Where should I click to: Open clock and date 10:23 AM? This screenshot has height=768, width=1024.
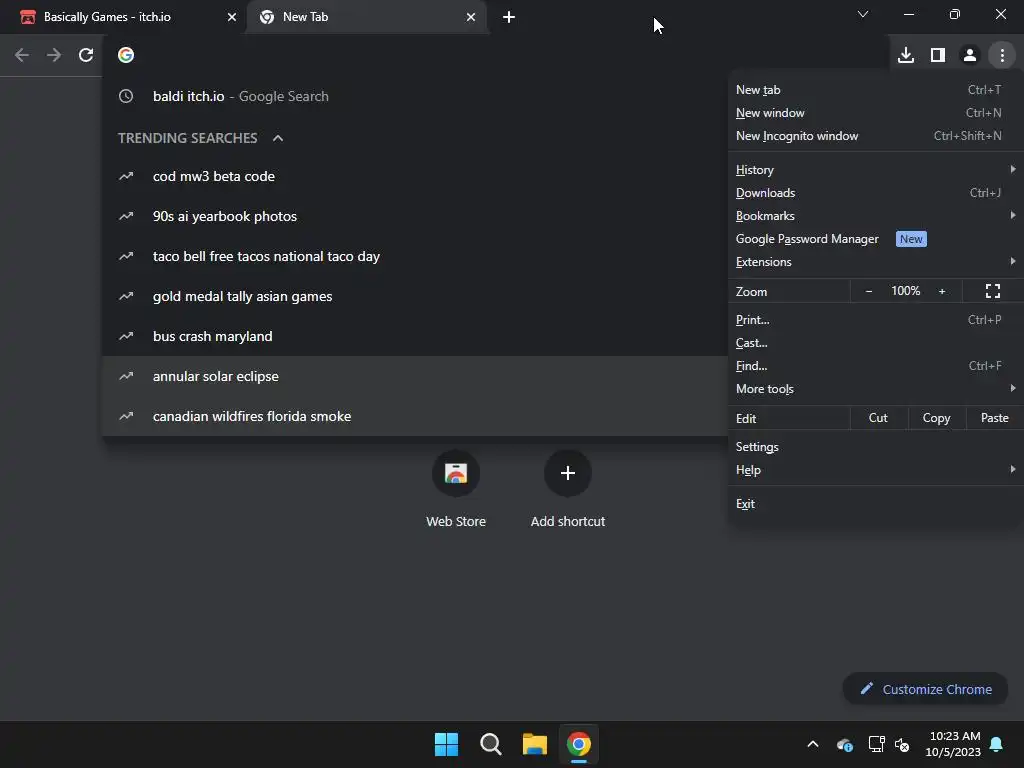pyautogui.click(x=953, y=744)
